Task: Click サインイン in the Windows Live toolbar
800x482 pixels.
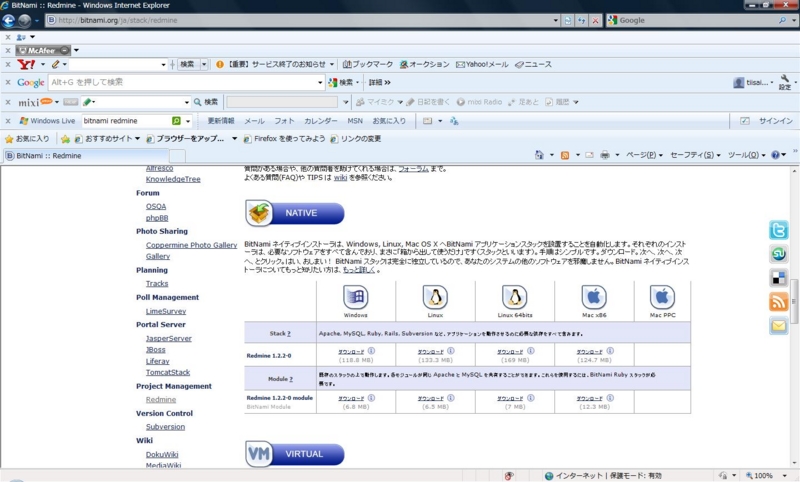Action: point(776,121)
